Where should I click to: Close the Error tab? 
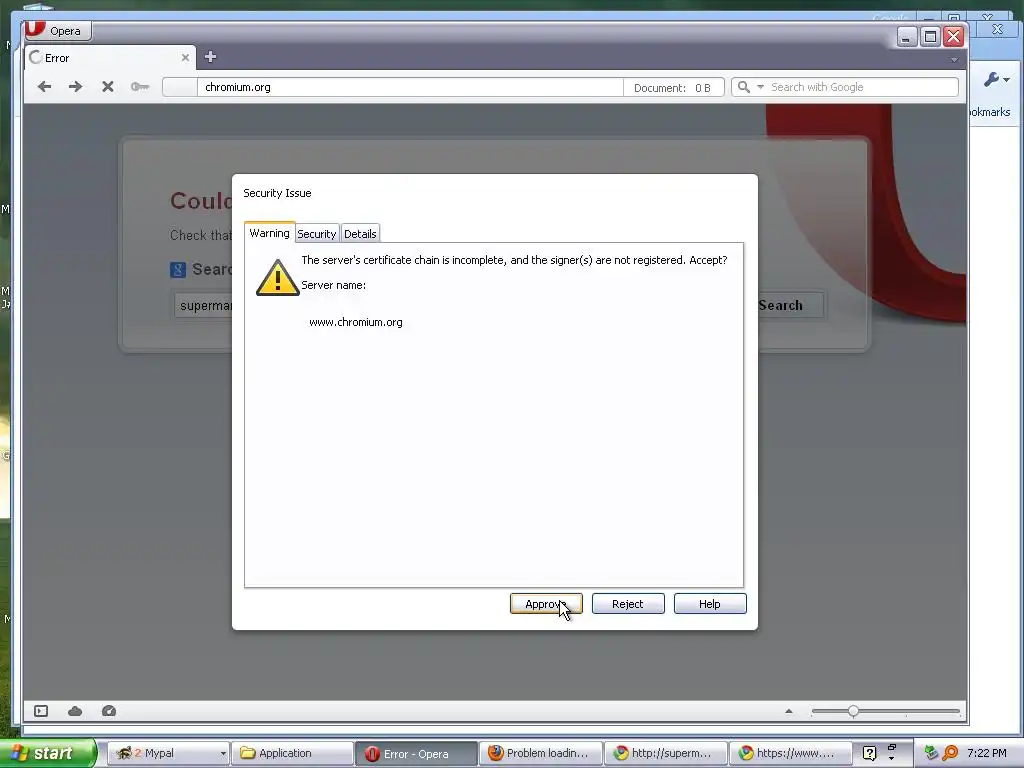[185, 58]
